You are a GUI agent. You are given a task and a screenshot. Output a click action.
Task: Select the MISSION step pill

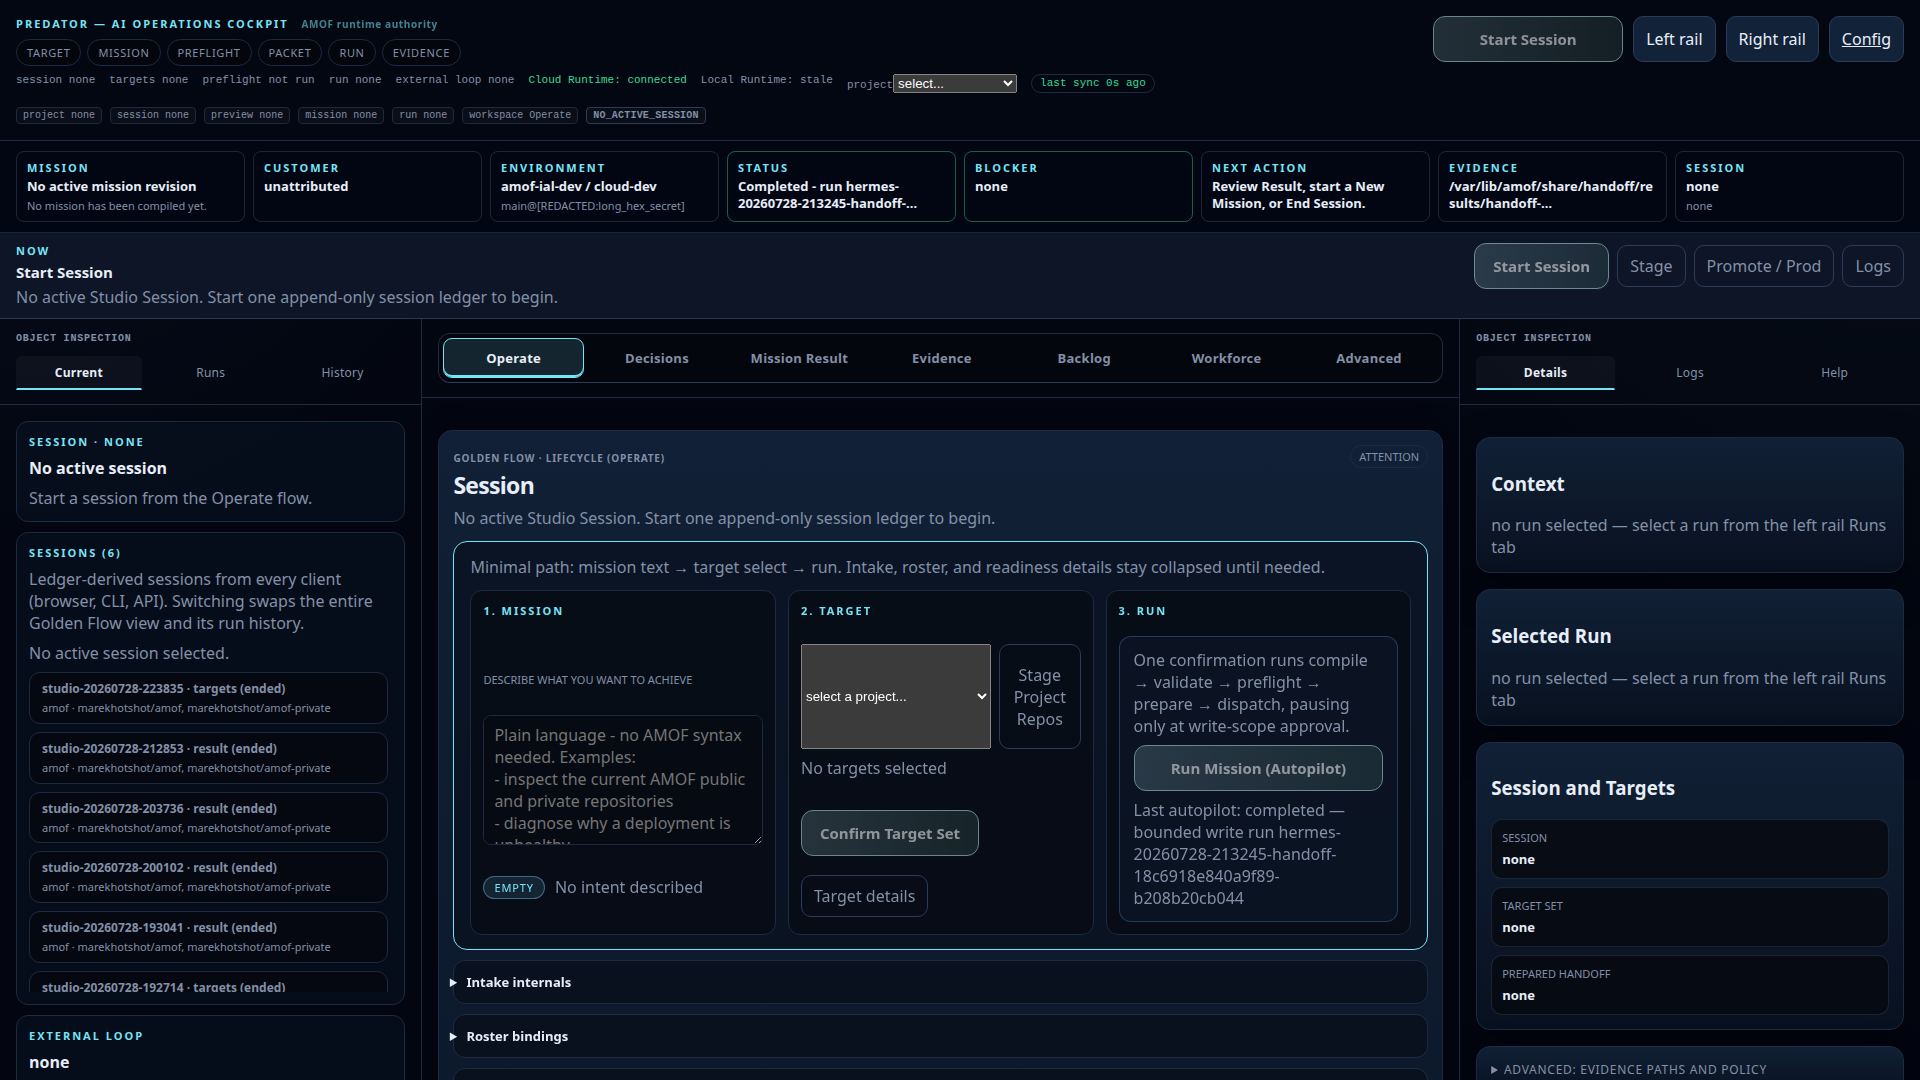pos(123,53)
